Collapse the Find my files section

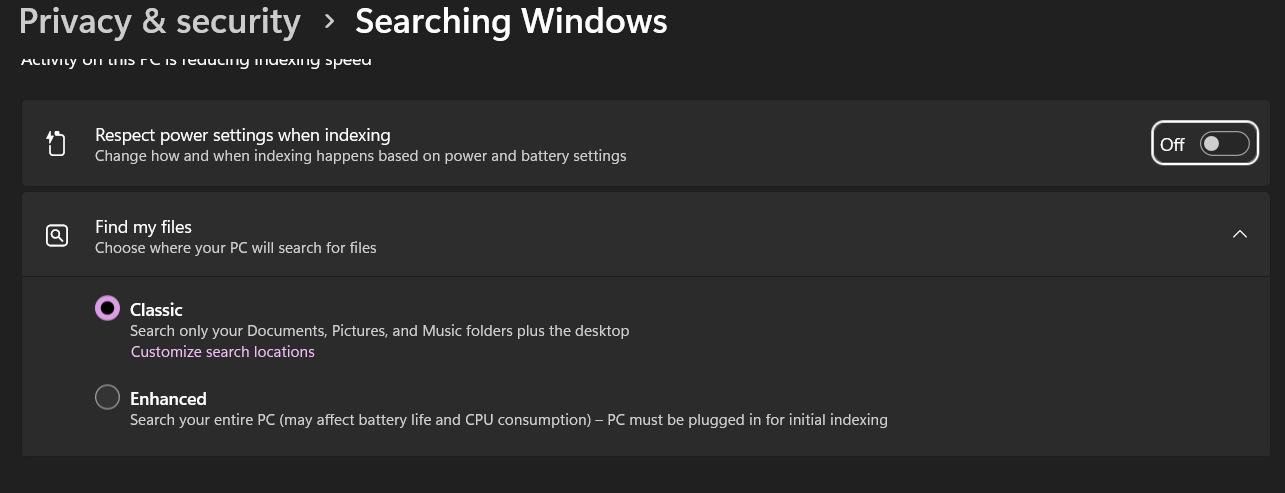1240,234
